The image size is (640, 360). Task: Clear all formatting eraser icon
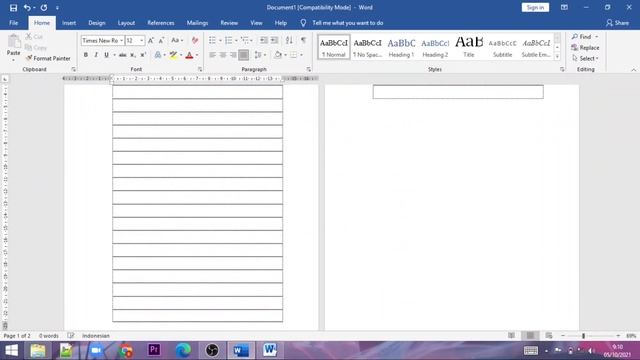[195, 40]
